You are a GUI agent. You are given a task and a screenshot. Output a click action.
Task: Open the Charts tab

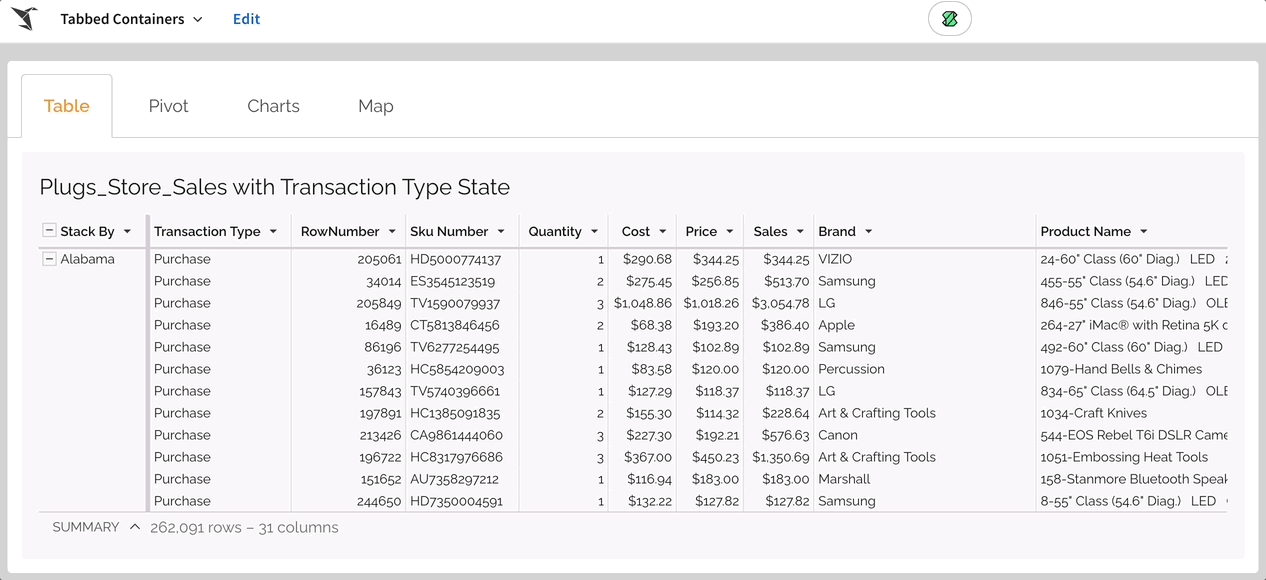coord(273,106)
